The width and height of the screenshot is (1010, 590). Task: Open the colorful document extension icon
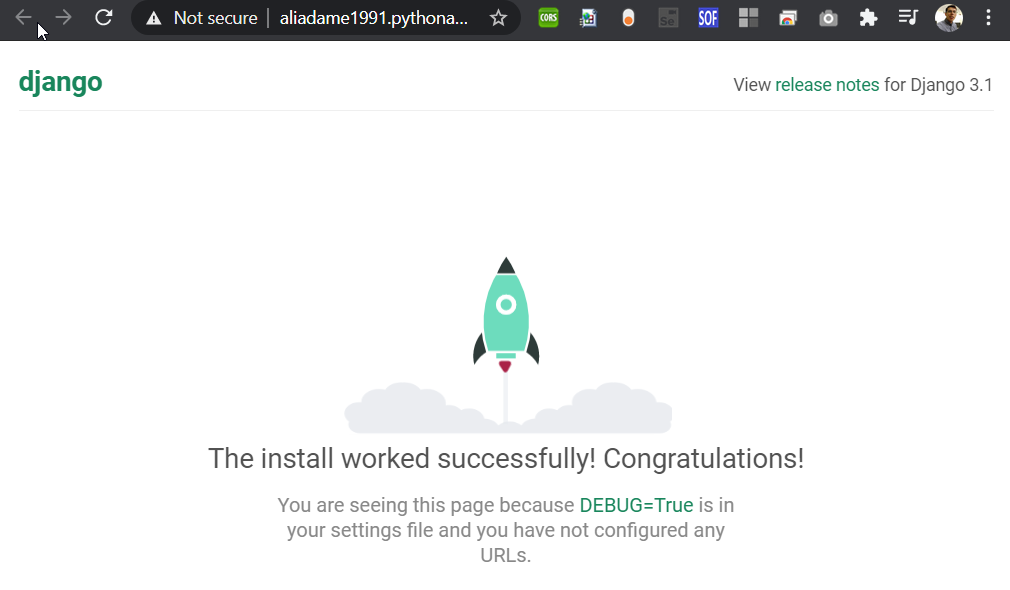point(588,18)
